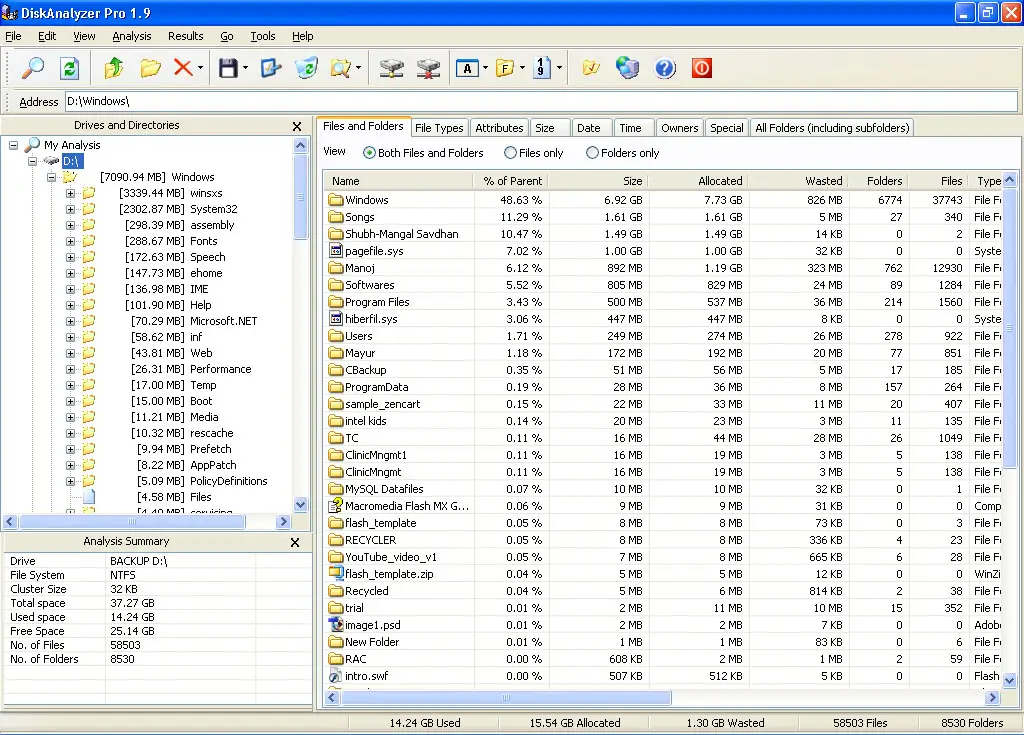Screen dimensions: 1024x735
Task: Open the Analysis menu
Action: (x=131, y=36)
